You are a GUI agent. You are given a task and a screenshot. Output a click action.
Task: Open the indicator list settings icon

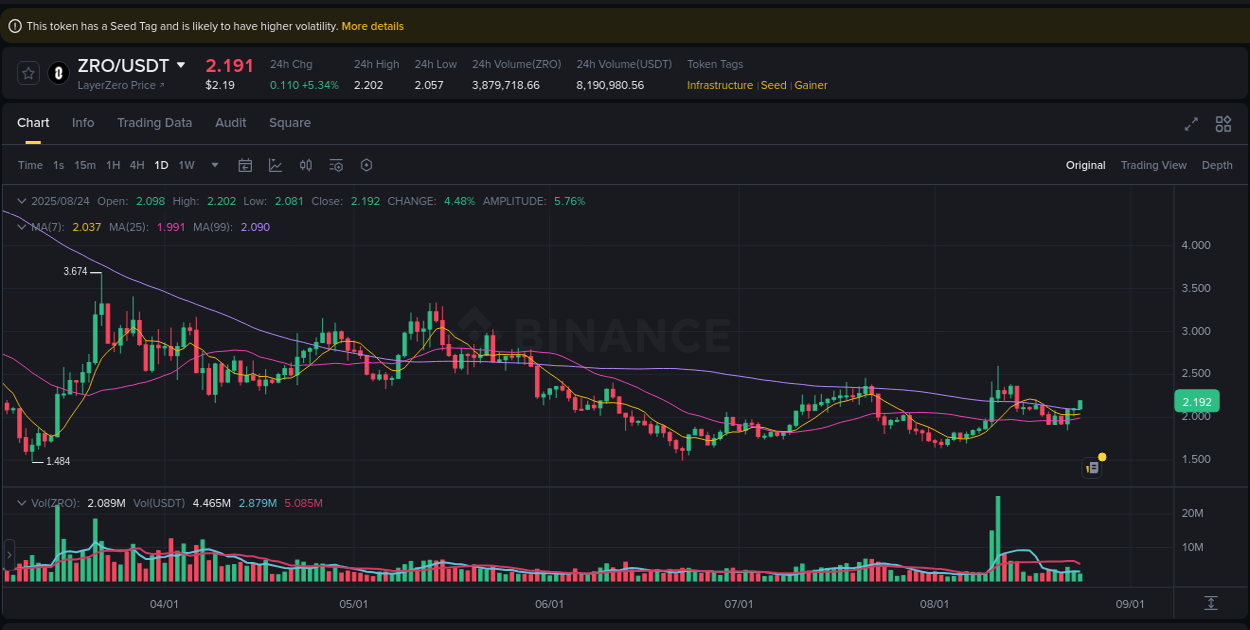(336, 165)
